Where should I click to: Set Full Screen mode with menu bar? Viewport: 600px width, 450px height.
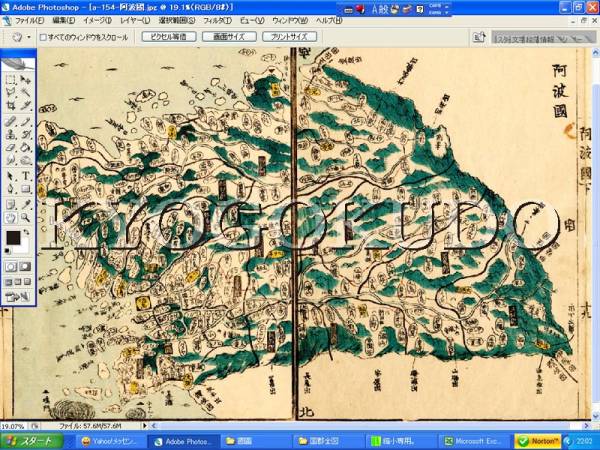[18, 282]
